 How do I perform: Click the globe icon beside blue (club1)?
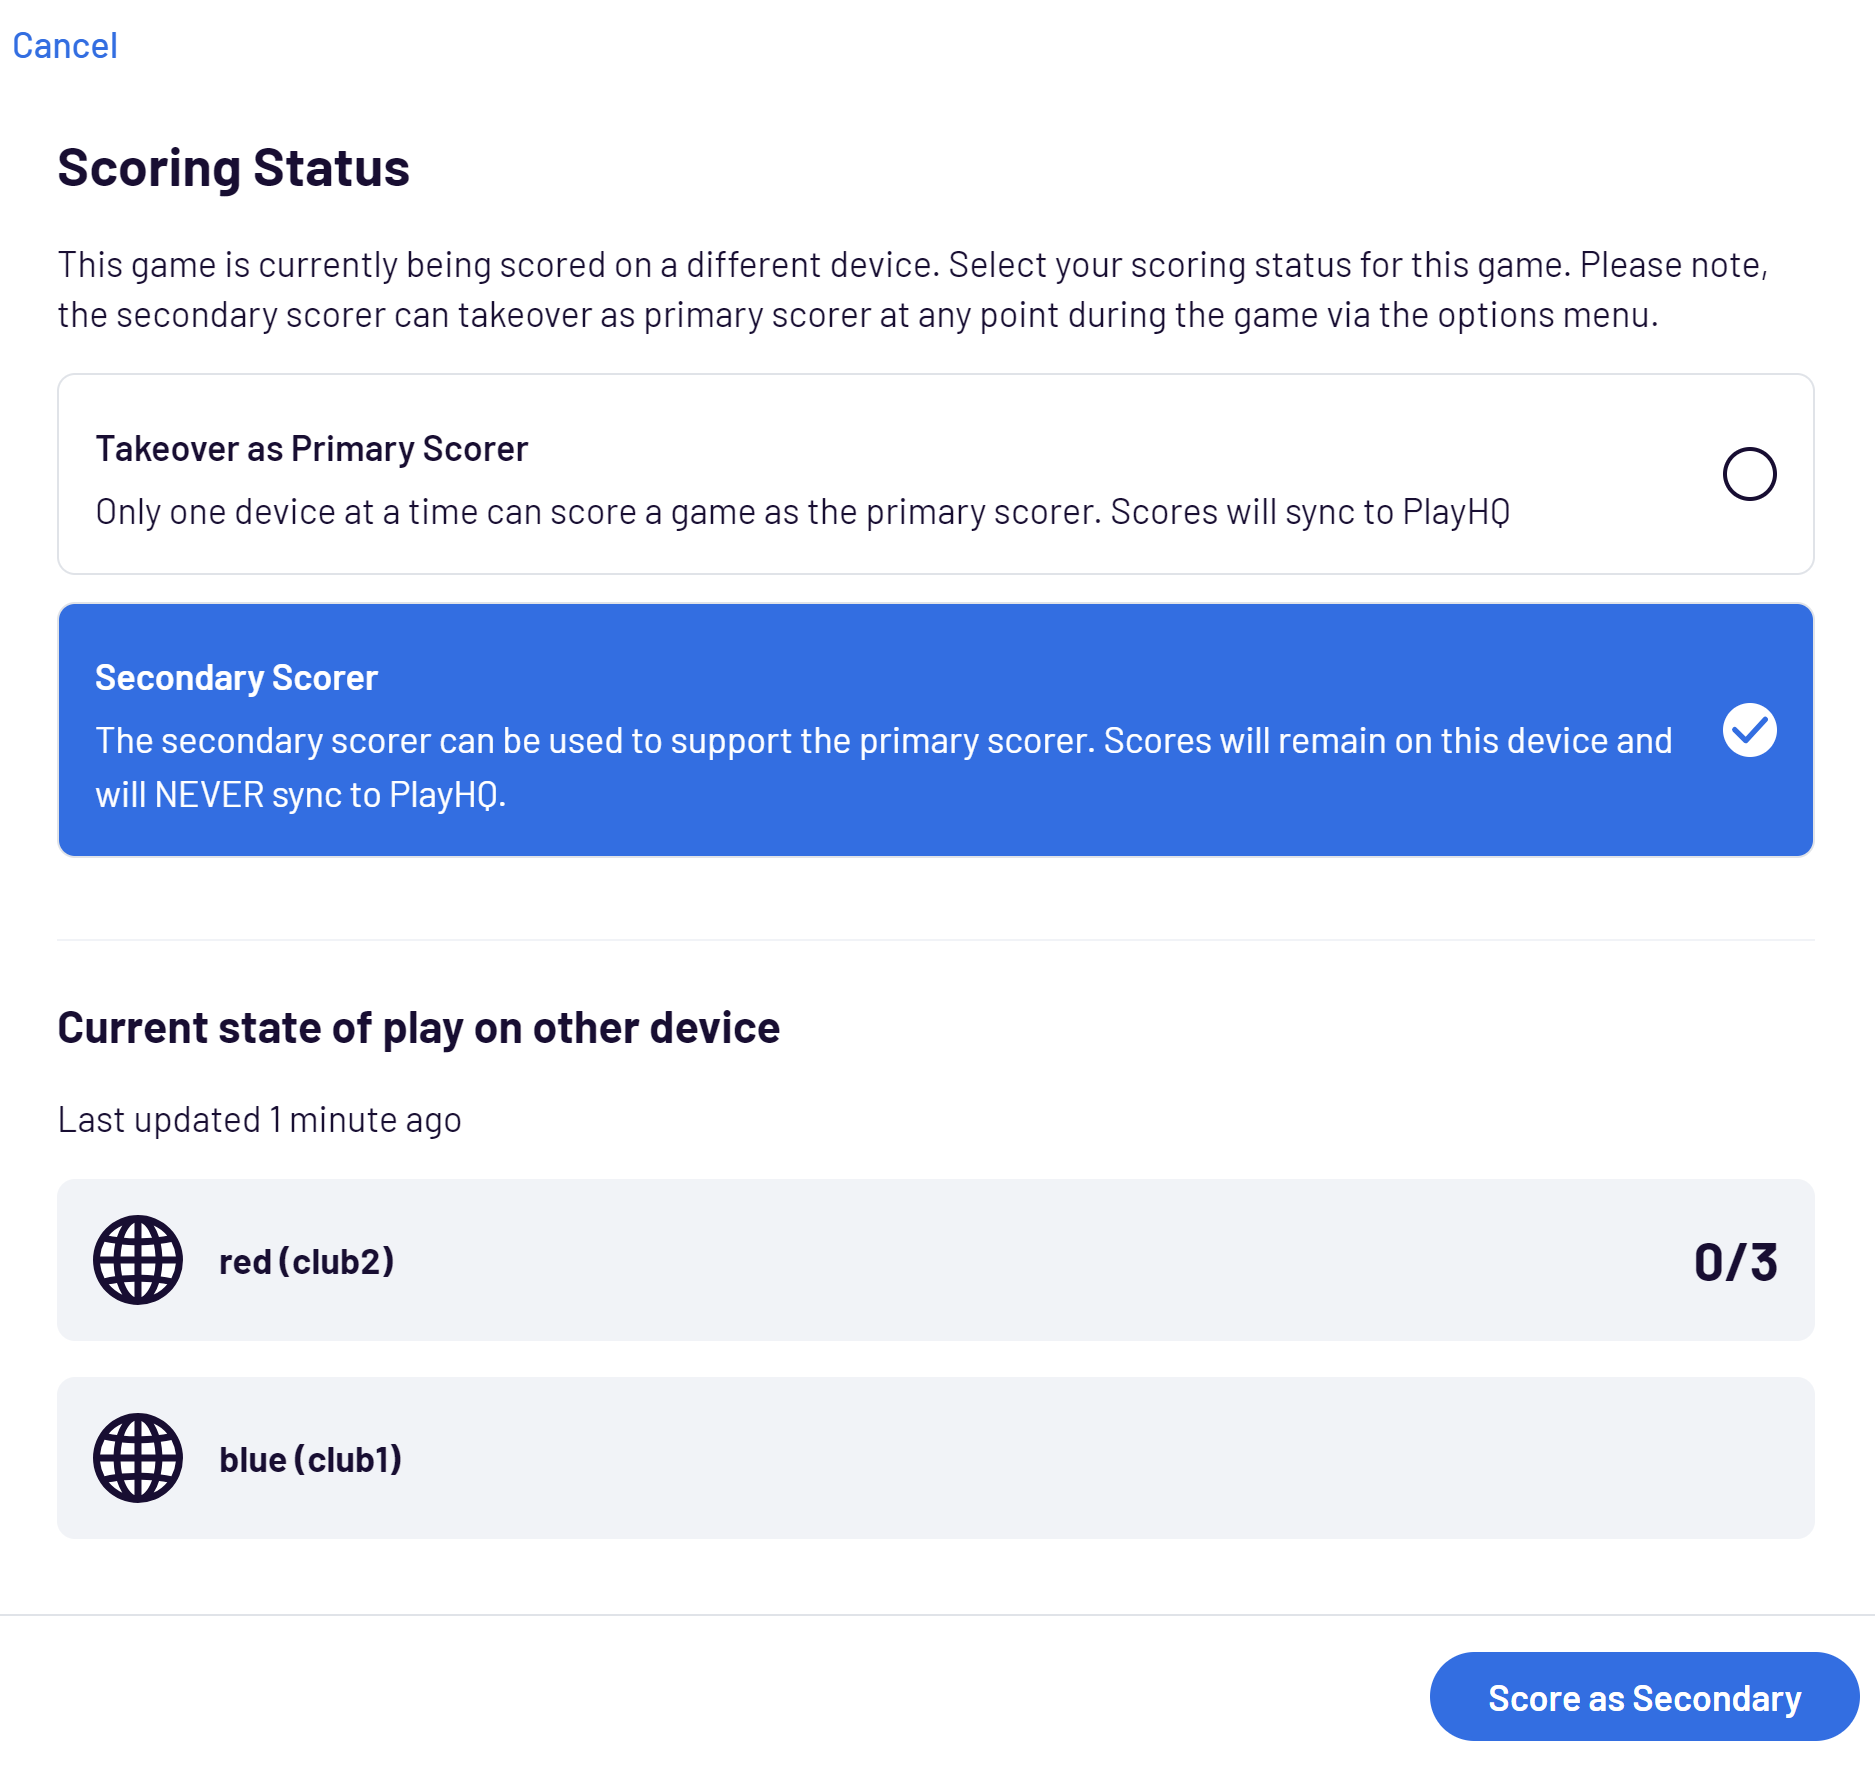click(x=138, y=1458)
